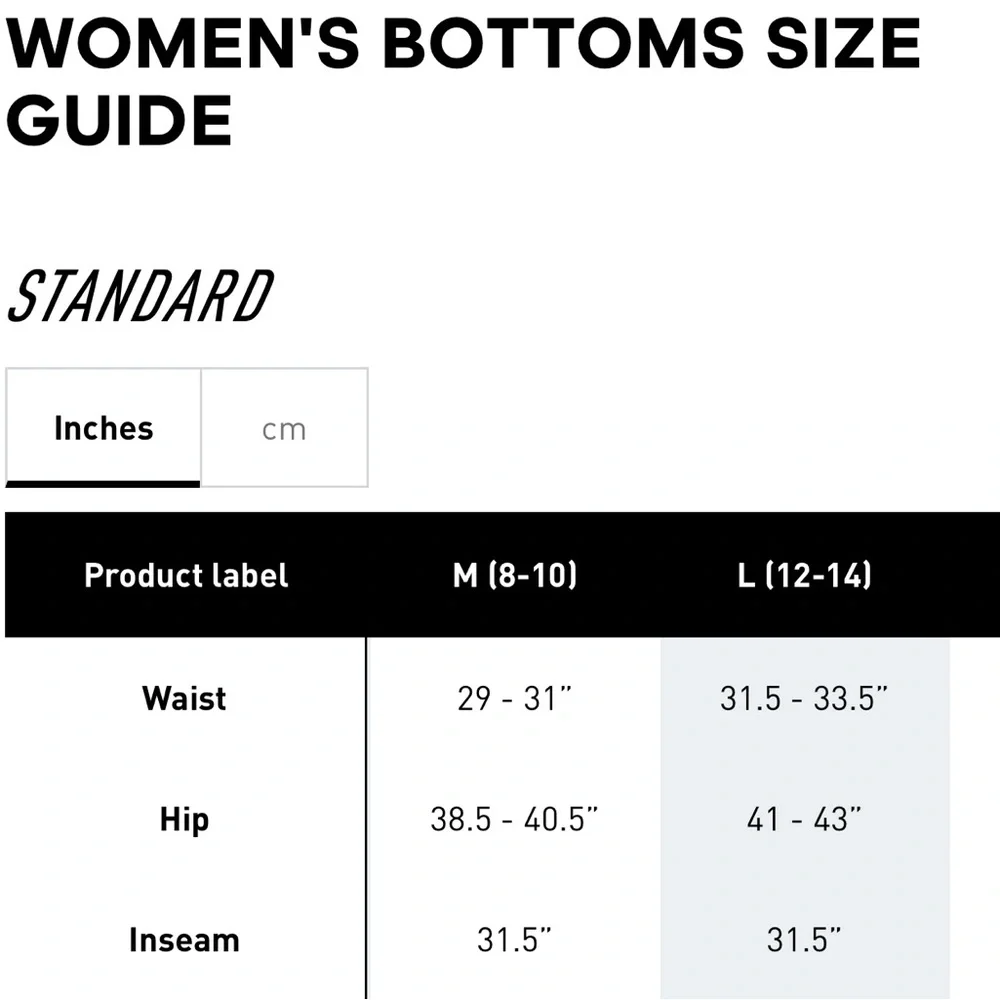Click the STANDARD section heading

click(x=141, y=295)
